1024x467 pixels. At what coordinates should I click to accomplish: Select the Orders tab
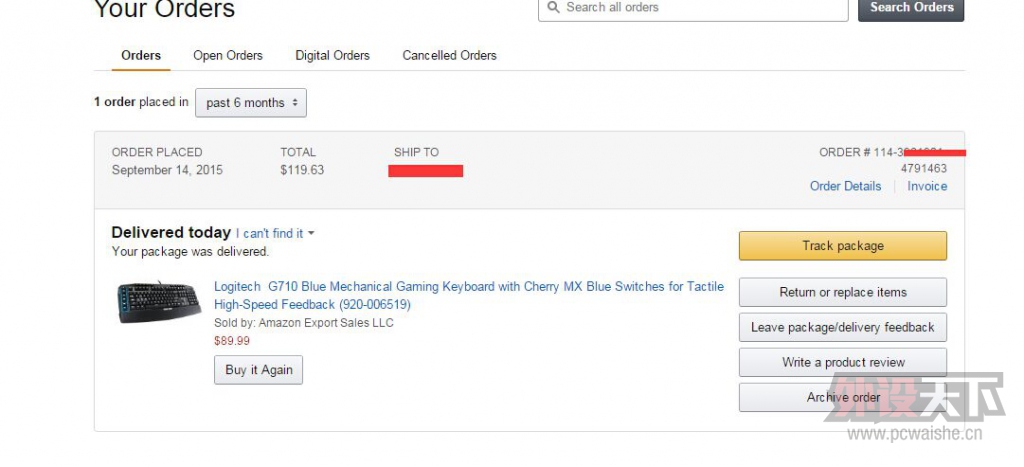(x=141, y=56)
